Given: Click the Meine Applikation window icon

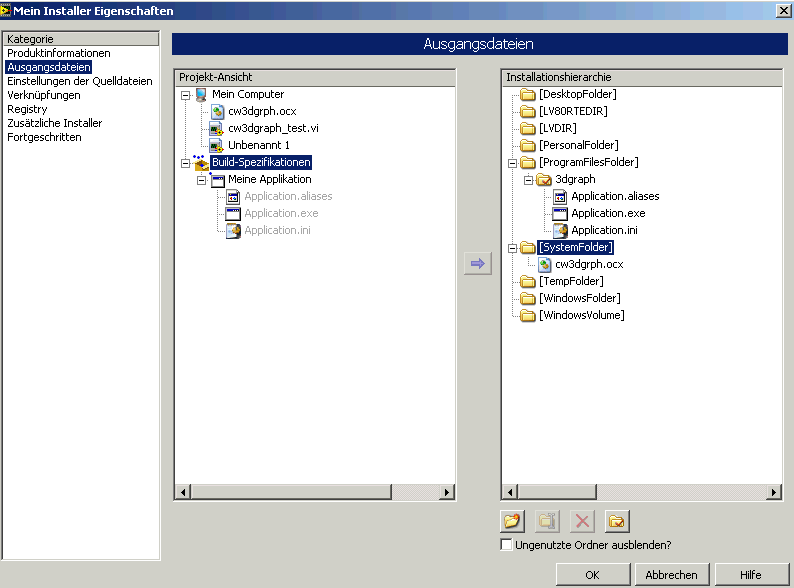Looking at the screenshot, I should 217,180.
